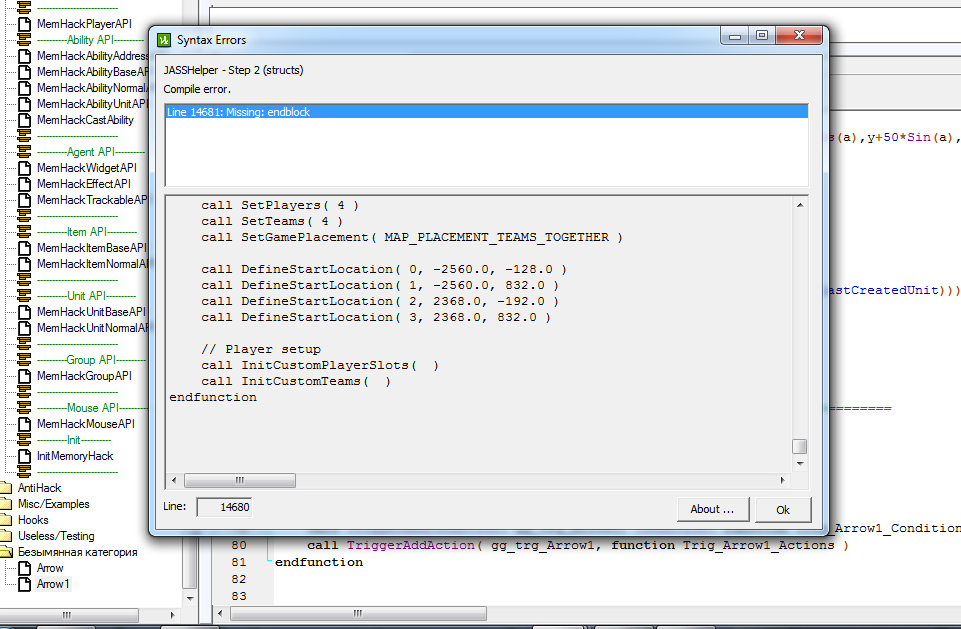Viewport: 961px width, 629px height.
Task: Click the page icon next to MemHackCastAbility
Action: coord(25,120)
